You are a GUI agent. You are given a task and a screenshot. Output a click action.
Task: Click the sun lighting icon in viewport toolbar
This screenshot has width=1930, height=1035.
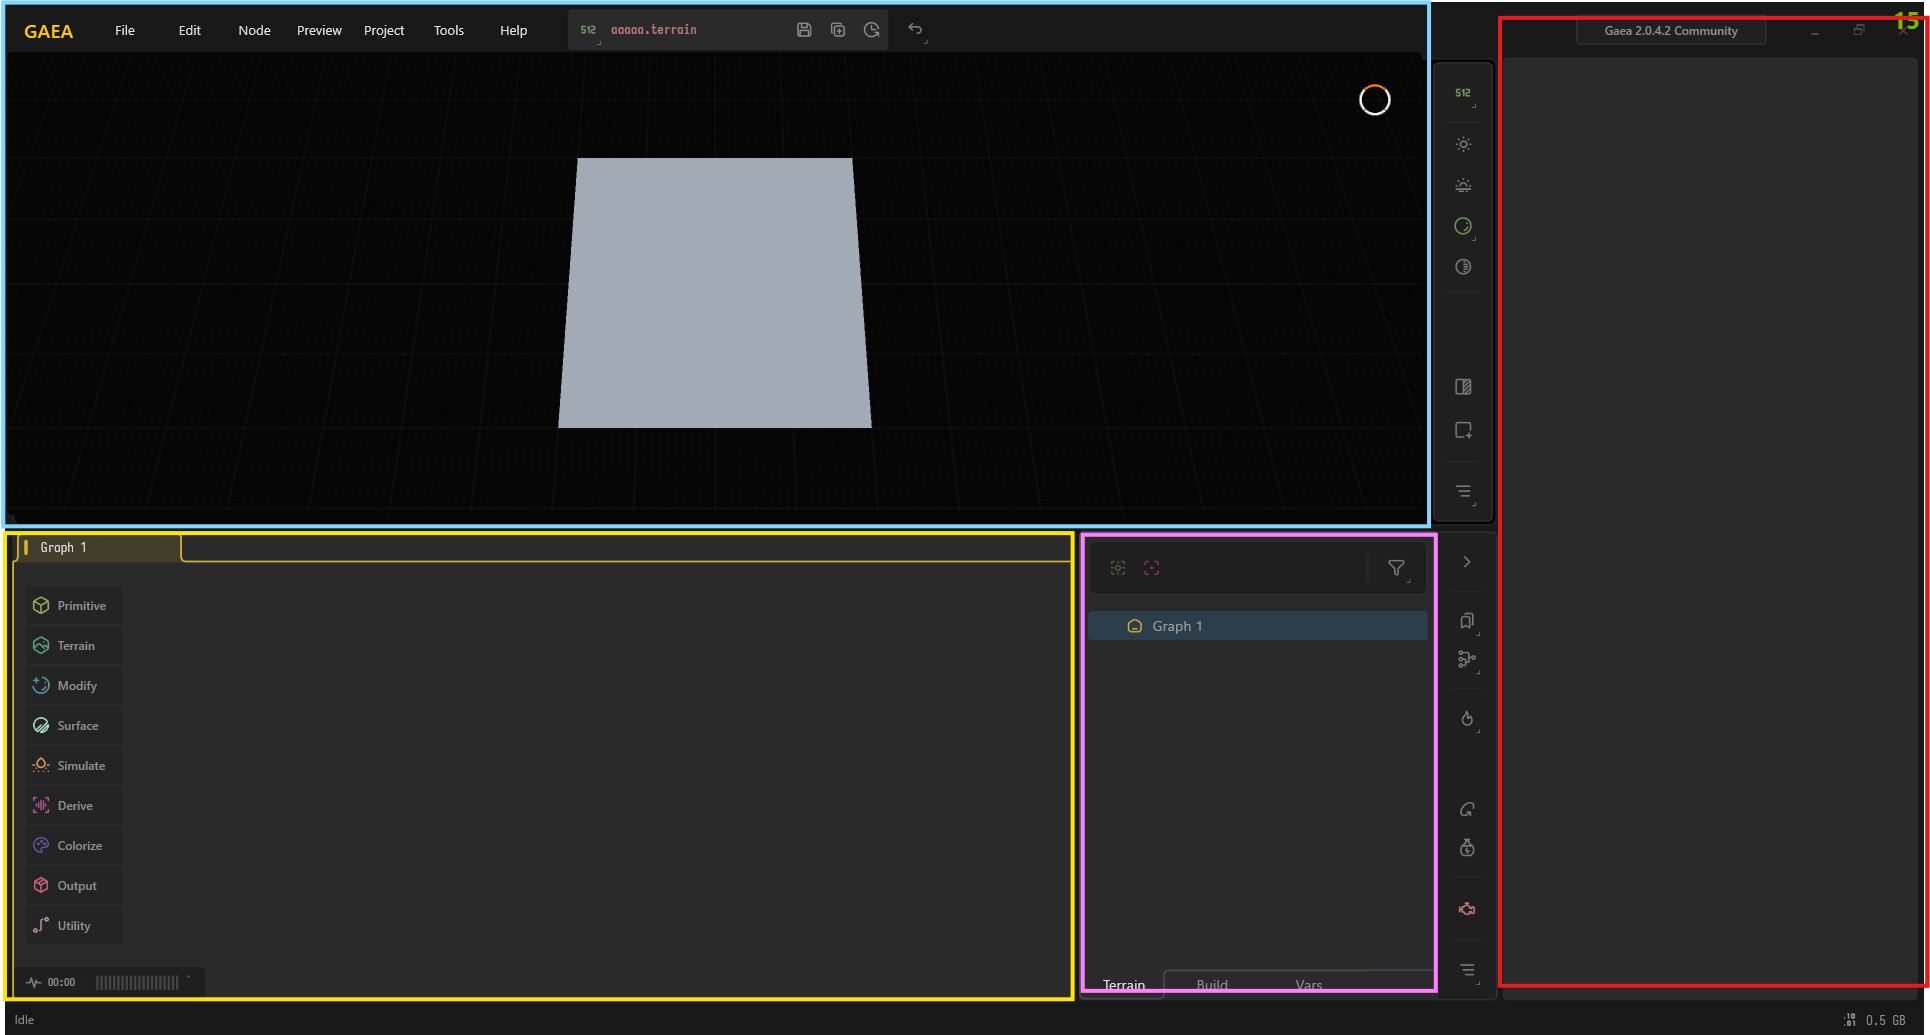pyautogui.click(x=1463, y=144)
